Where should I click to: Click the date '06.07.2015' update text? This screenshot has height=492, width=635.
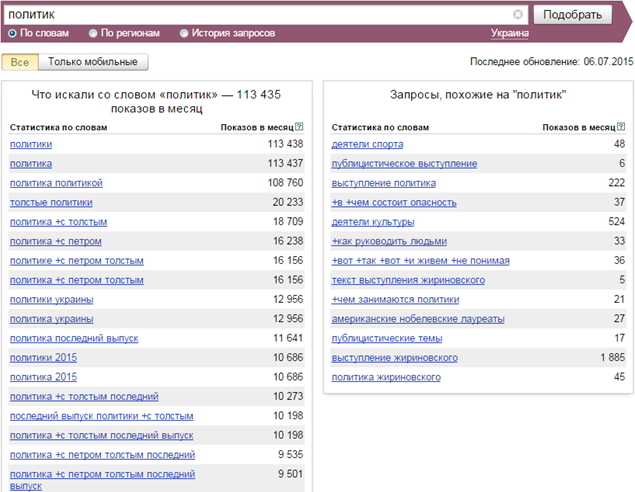(608, 62)
